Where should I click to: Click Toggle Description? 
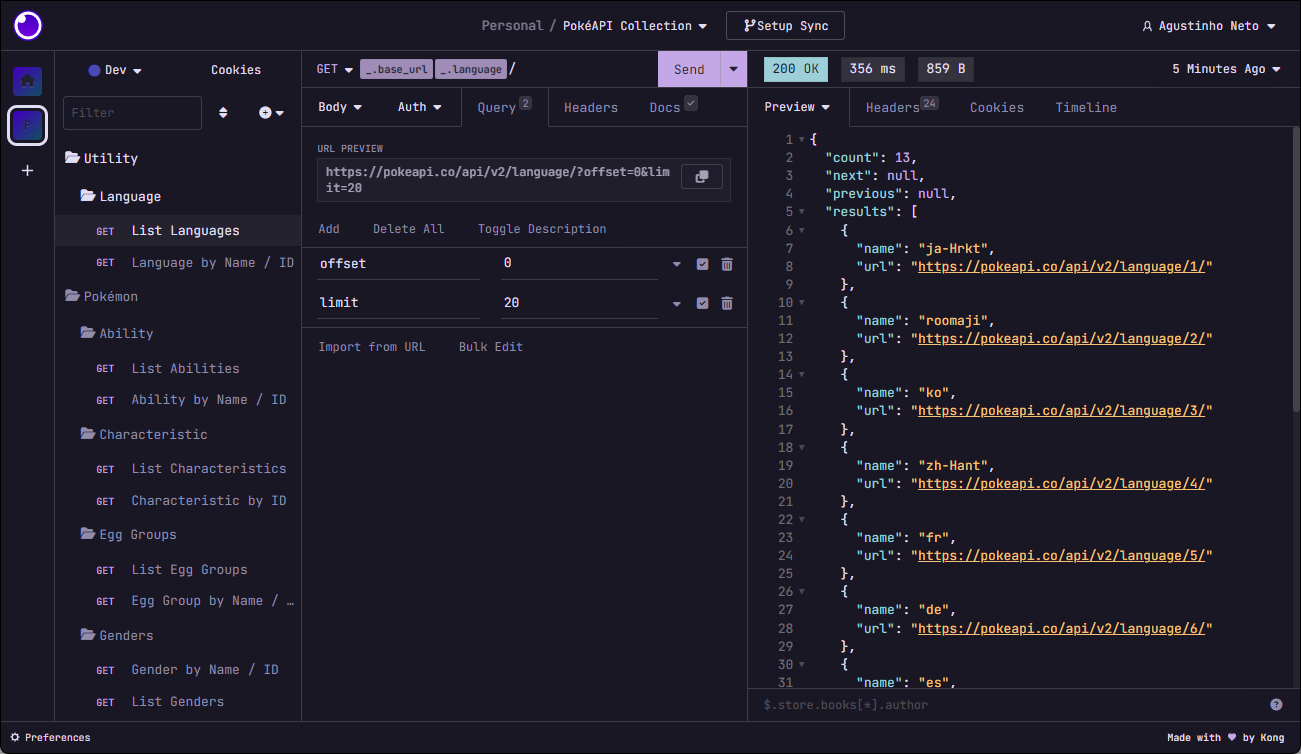[542, 229]
